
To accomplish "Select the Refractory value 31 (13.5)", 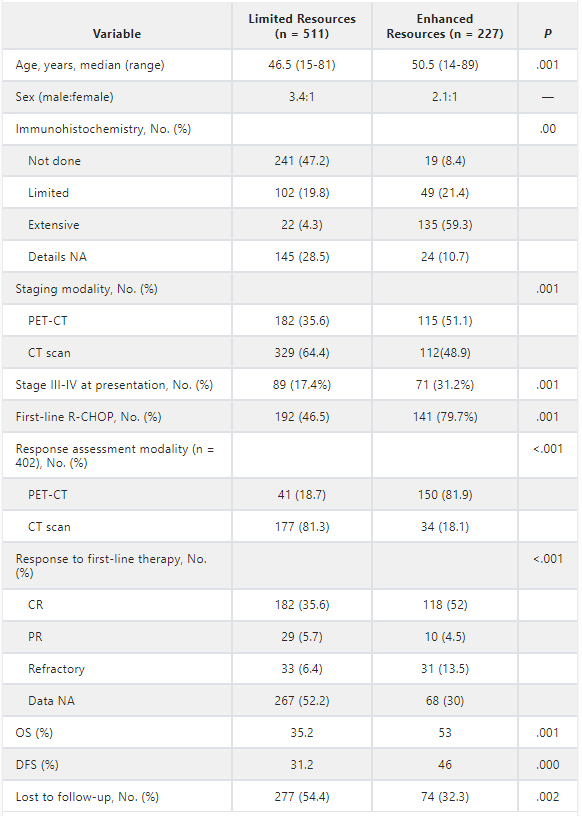I will (445, 669).
